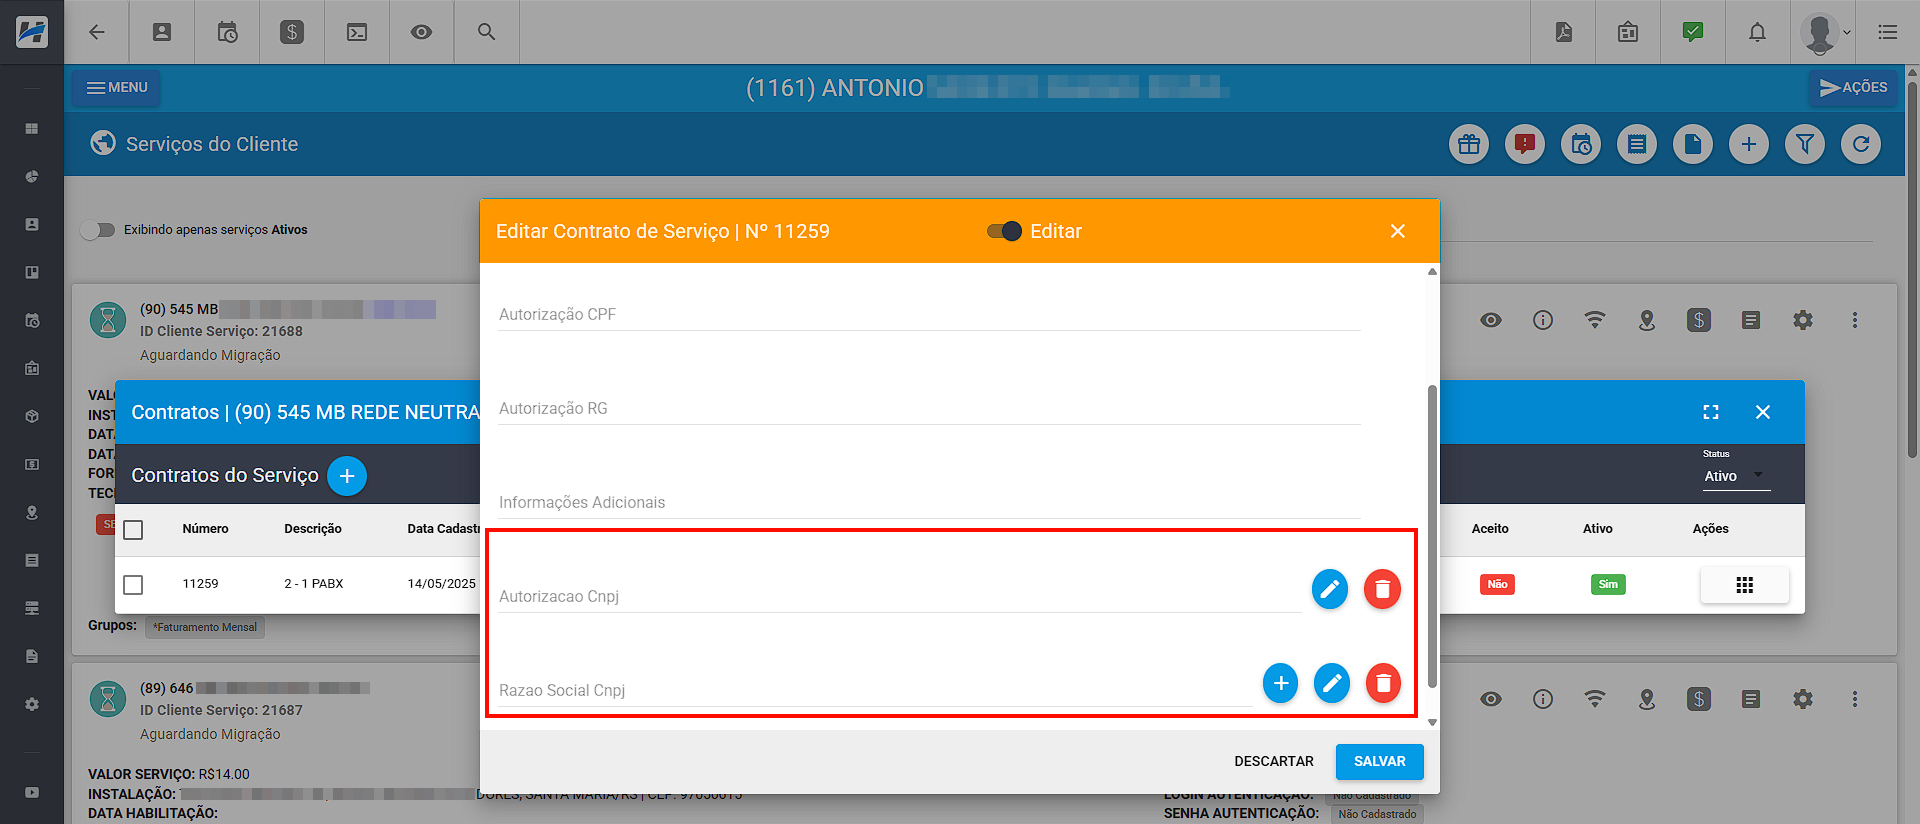Click the AÇÕES button
The height and width of the screenshot is (824, 1920).
[1853, 88]
